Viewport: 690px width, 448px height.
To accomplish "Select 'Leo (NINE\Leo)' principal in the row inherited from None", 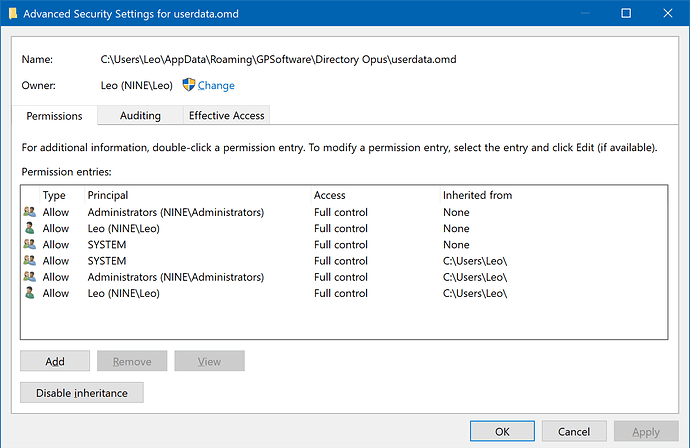I will coord(124,228).
